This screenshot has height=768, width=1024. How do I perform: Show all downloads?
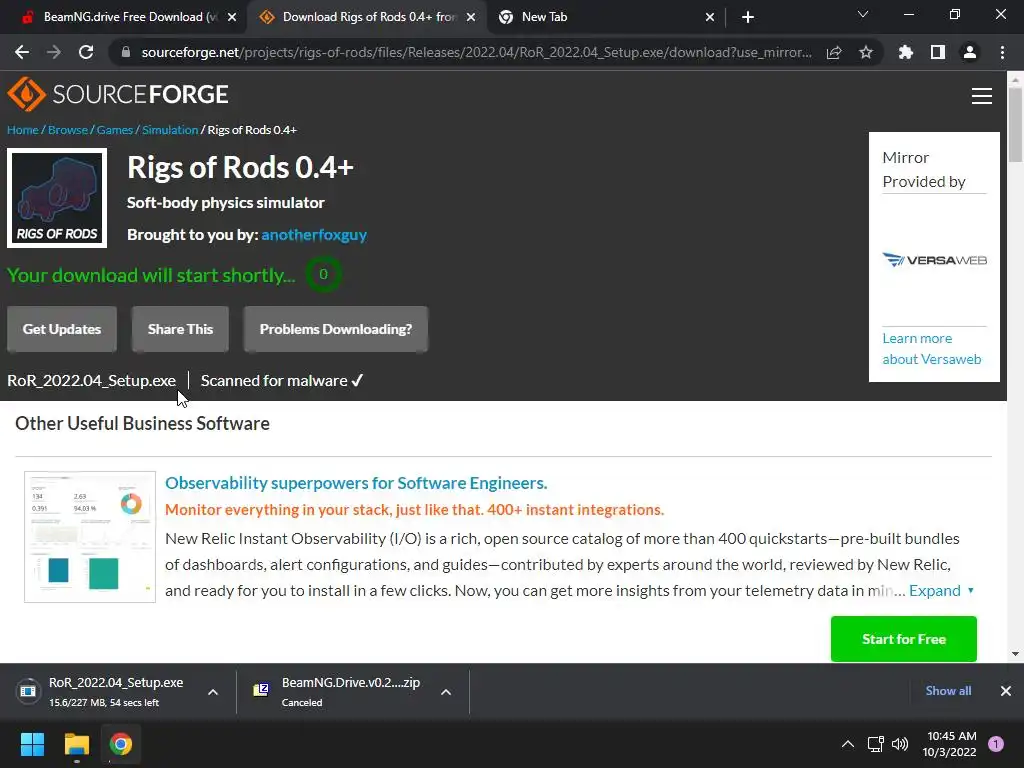click(948, 691)
